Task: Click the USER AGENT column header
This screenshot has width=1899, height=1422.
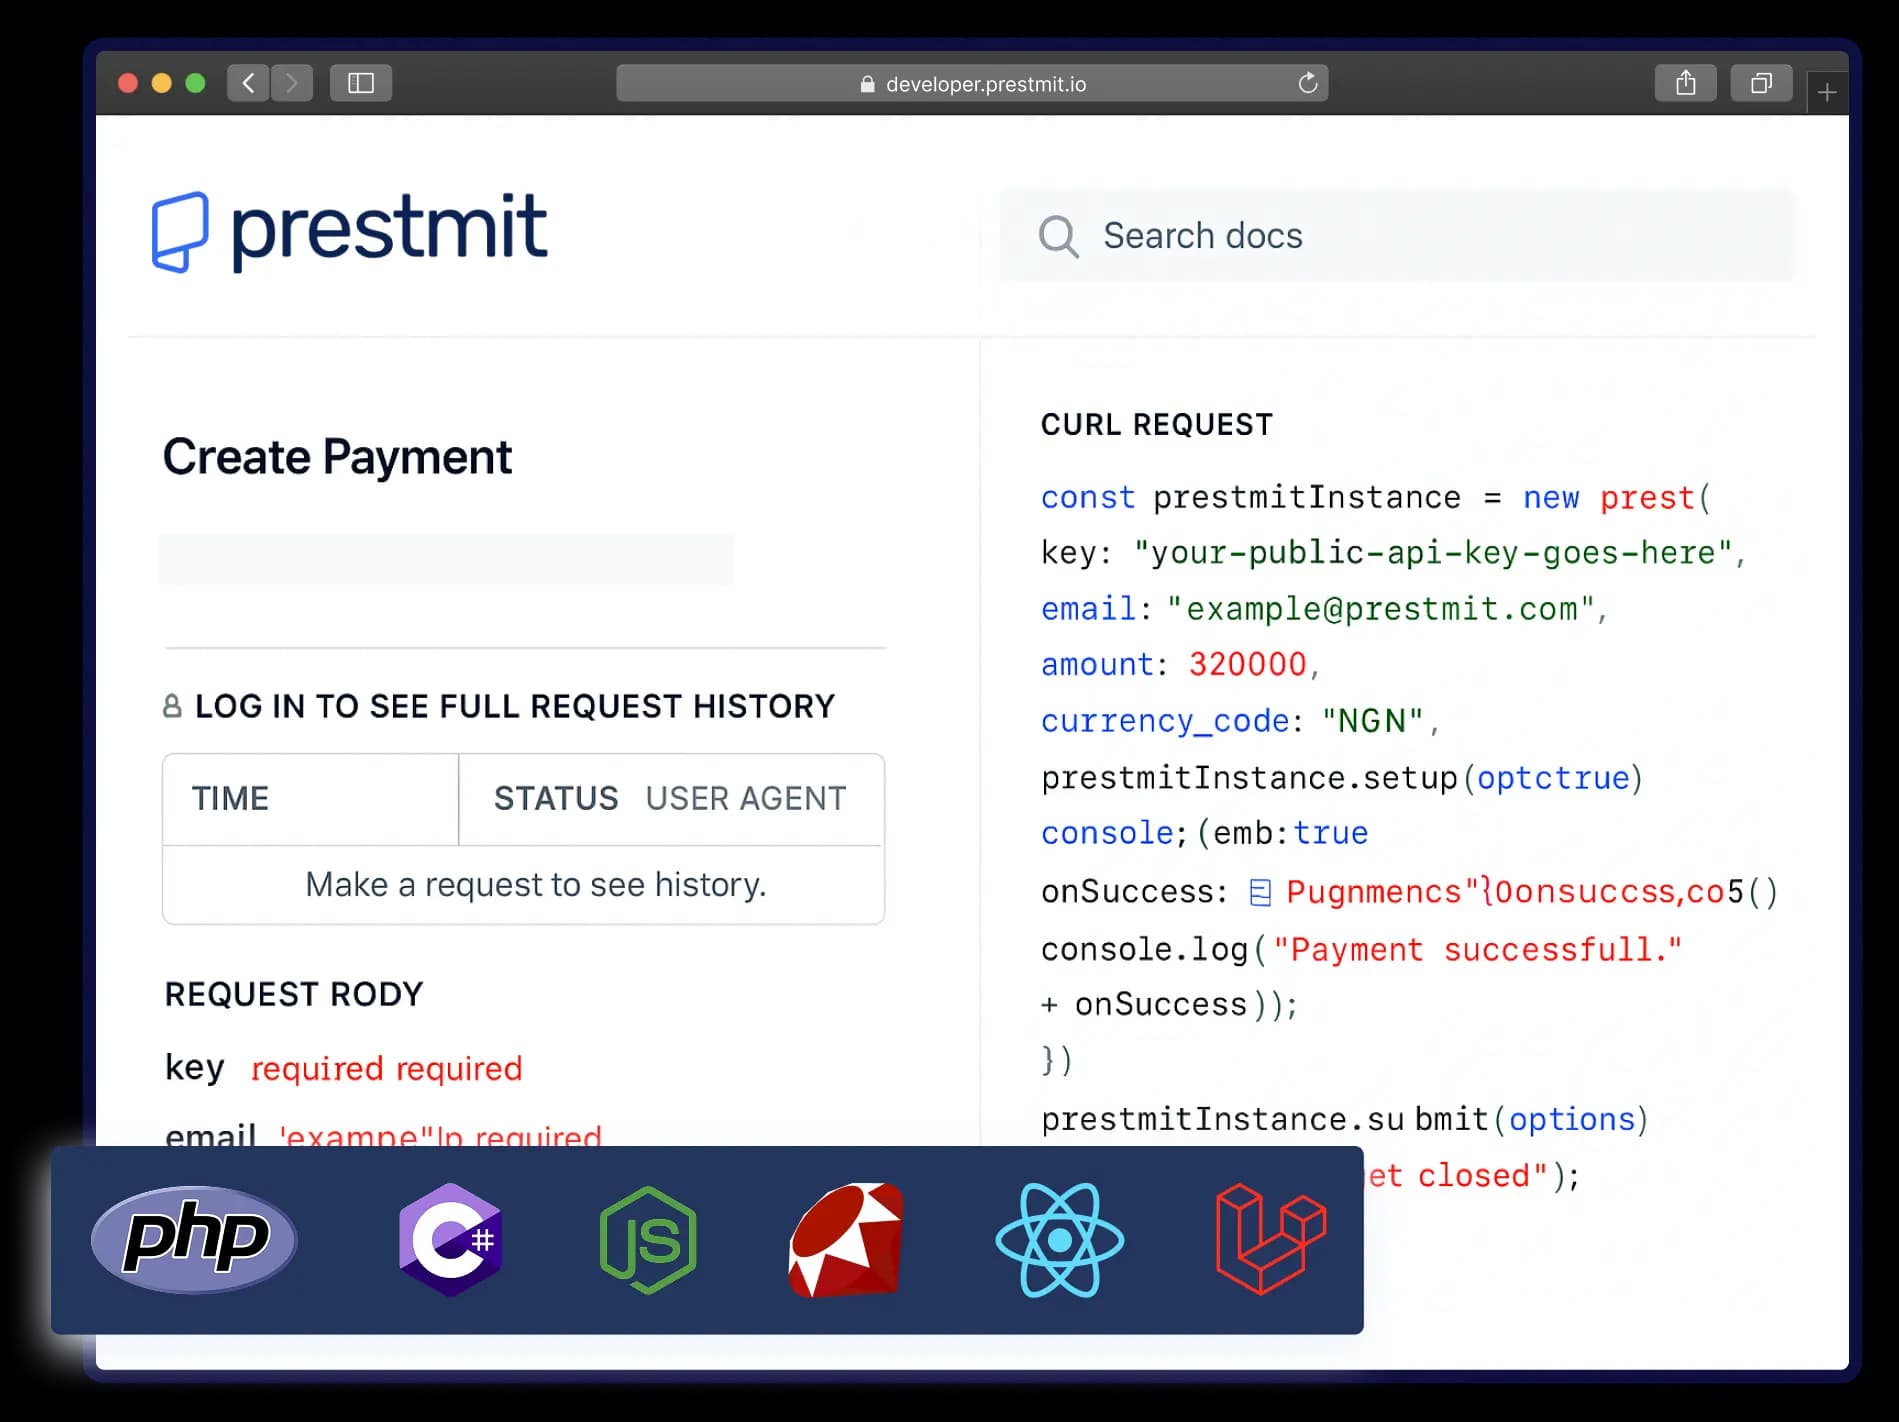Action: click(746, 798)
